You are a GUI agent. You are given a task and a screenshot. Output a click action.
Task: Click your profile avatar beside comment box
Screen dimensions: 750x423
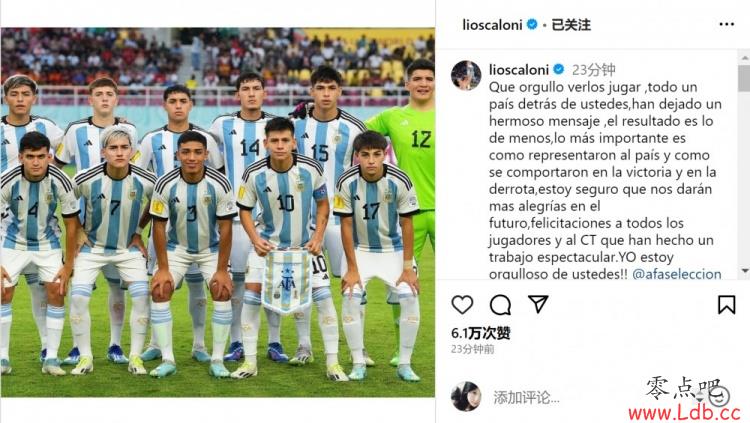coord(466,396)
